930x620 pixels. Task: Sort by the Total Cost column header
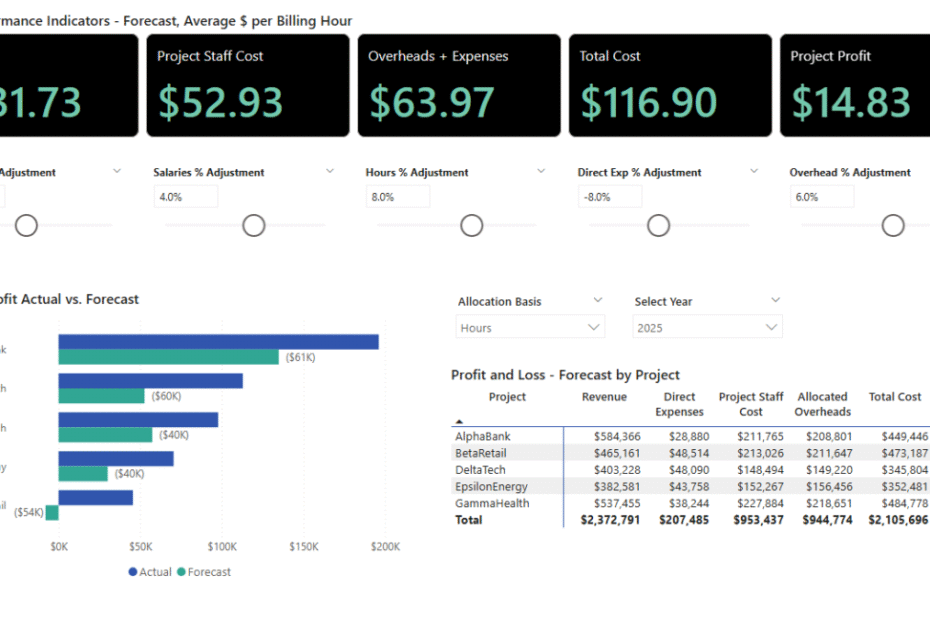(x=894, y=396)
